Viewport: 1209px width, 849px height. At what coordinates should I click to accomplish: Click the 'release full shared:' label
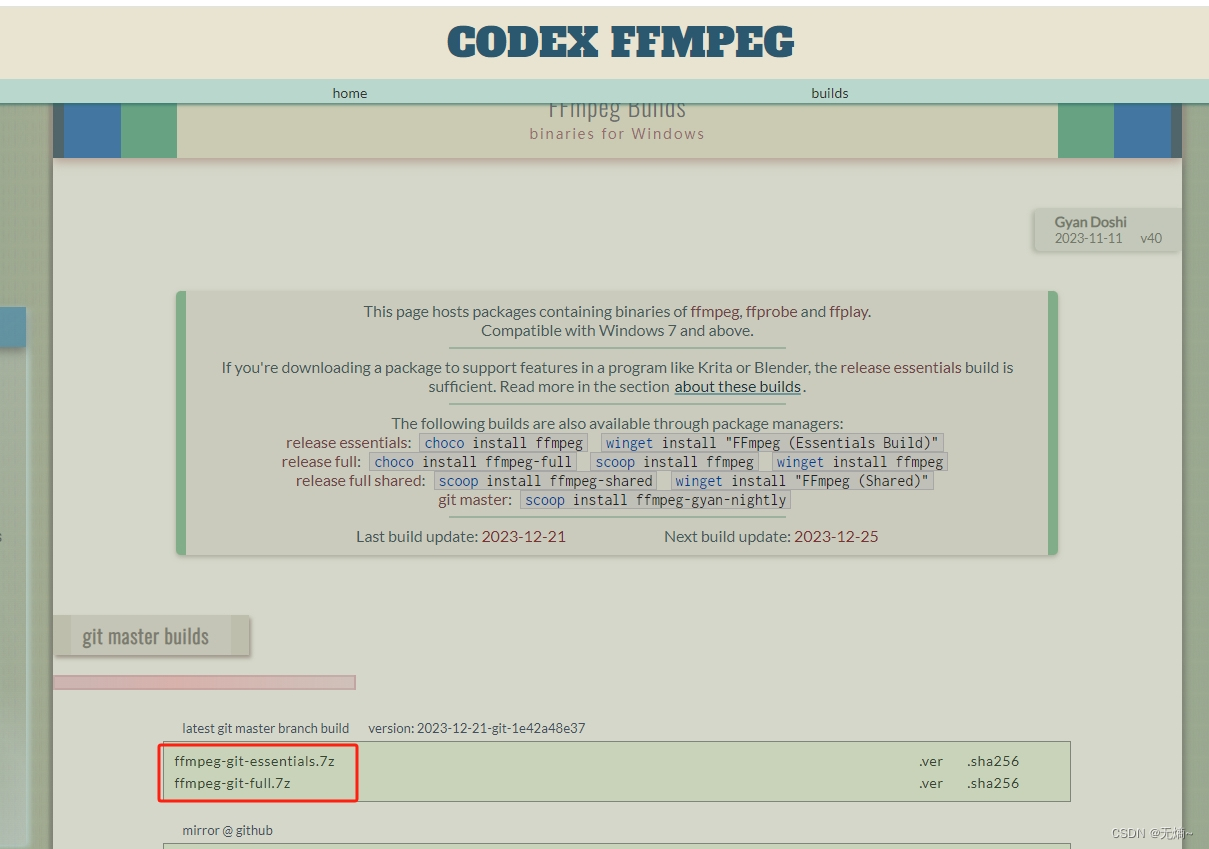361,481
